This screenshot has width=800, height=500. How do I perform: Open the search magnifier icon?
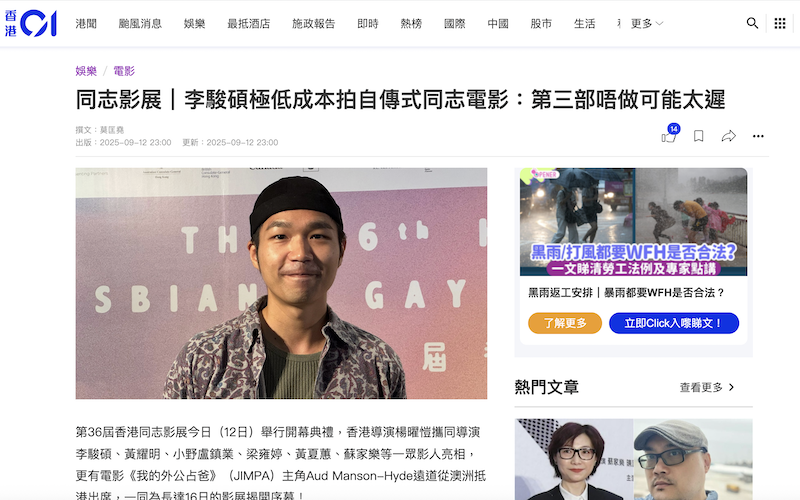752,23
